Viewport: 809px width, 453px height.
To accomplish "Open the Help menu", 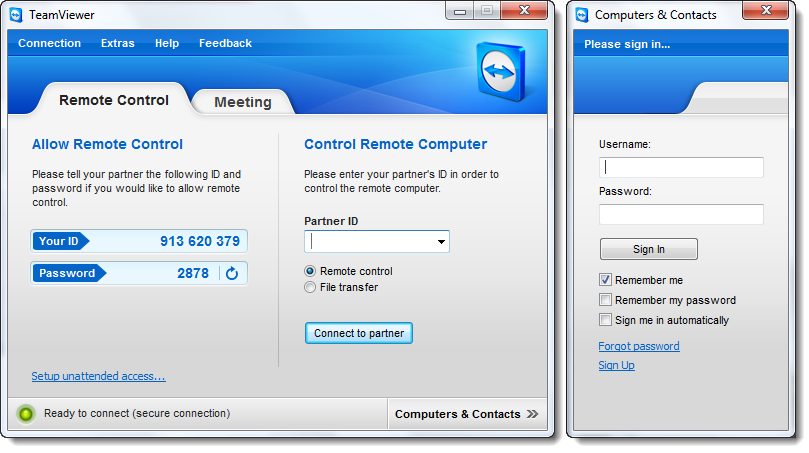I will click(167, 43).
